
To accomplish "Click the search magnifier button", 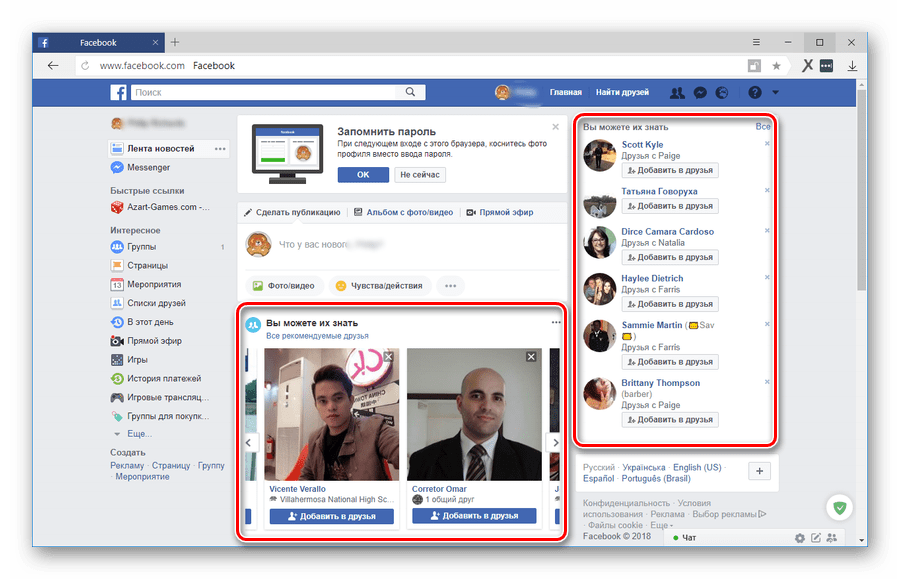I will (x=410, y=93).
